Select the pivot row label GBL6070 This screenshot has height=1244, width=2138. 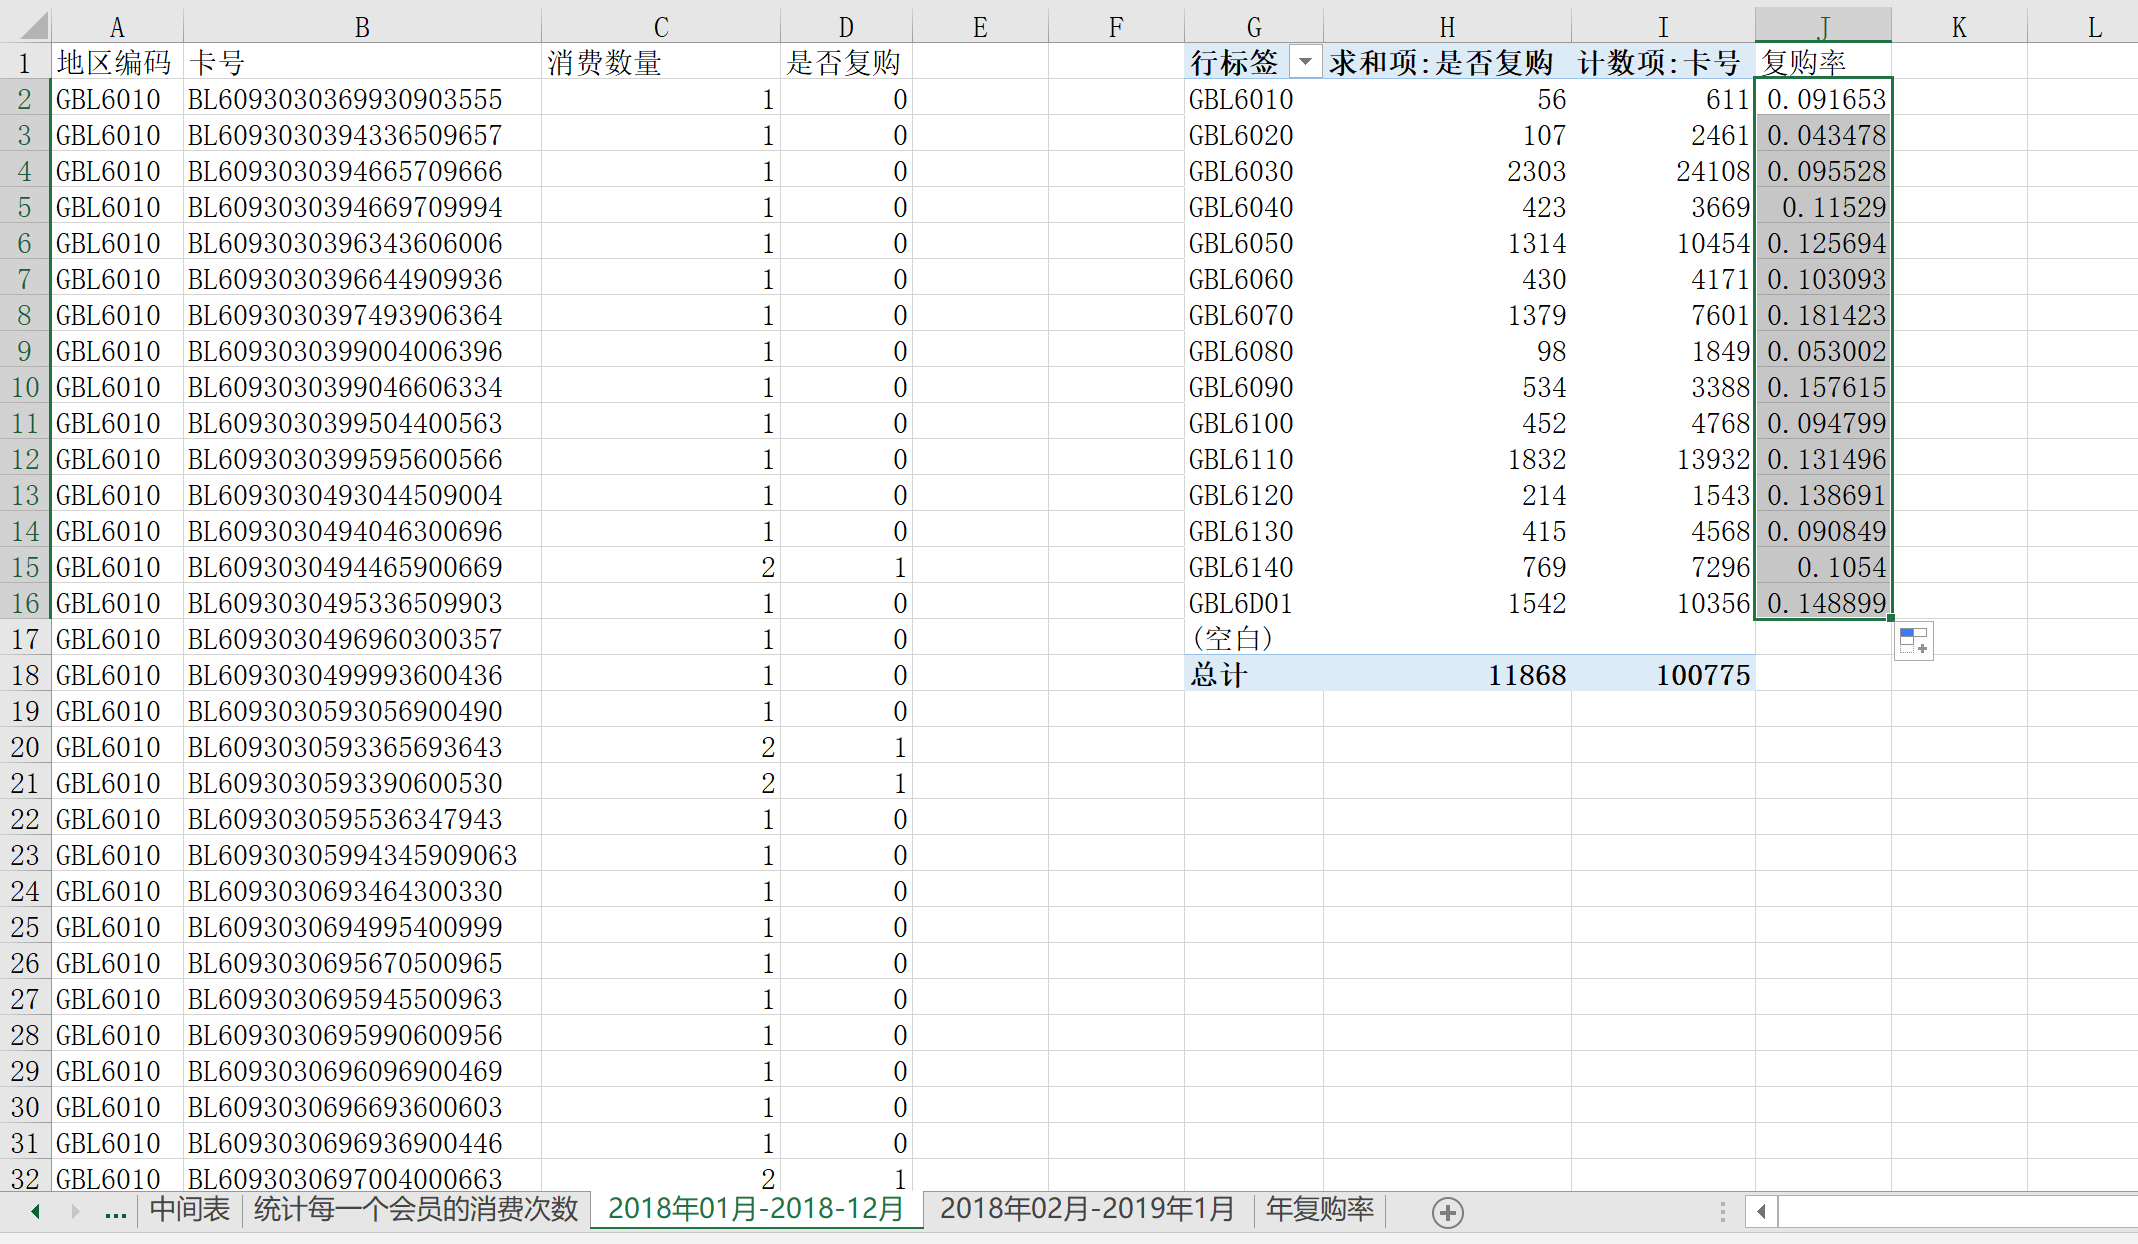tap(1240, 315)
